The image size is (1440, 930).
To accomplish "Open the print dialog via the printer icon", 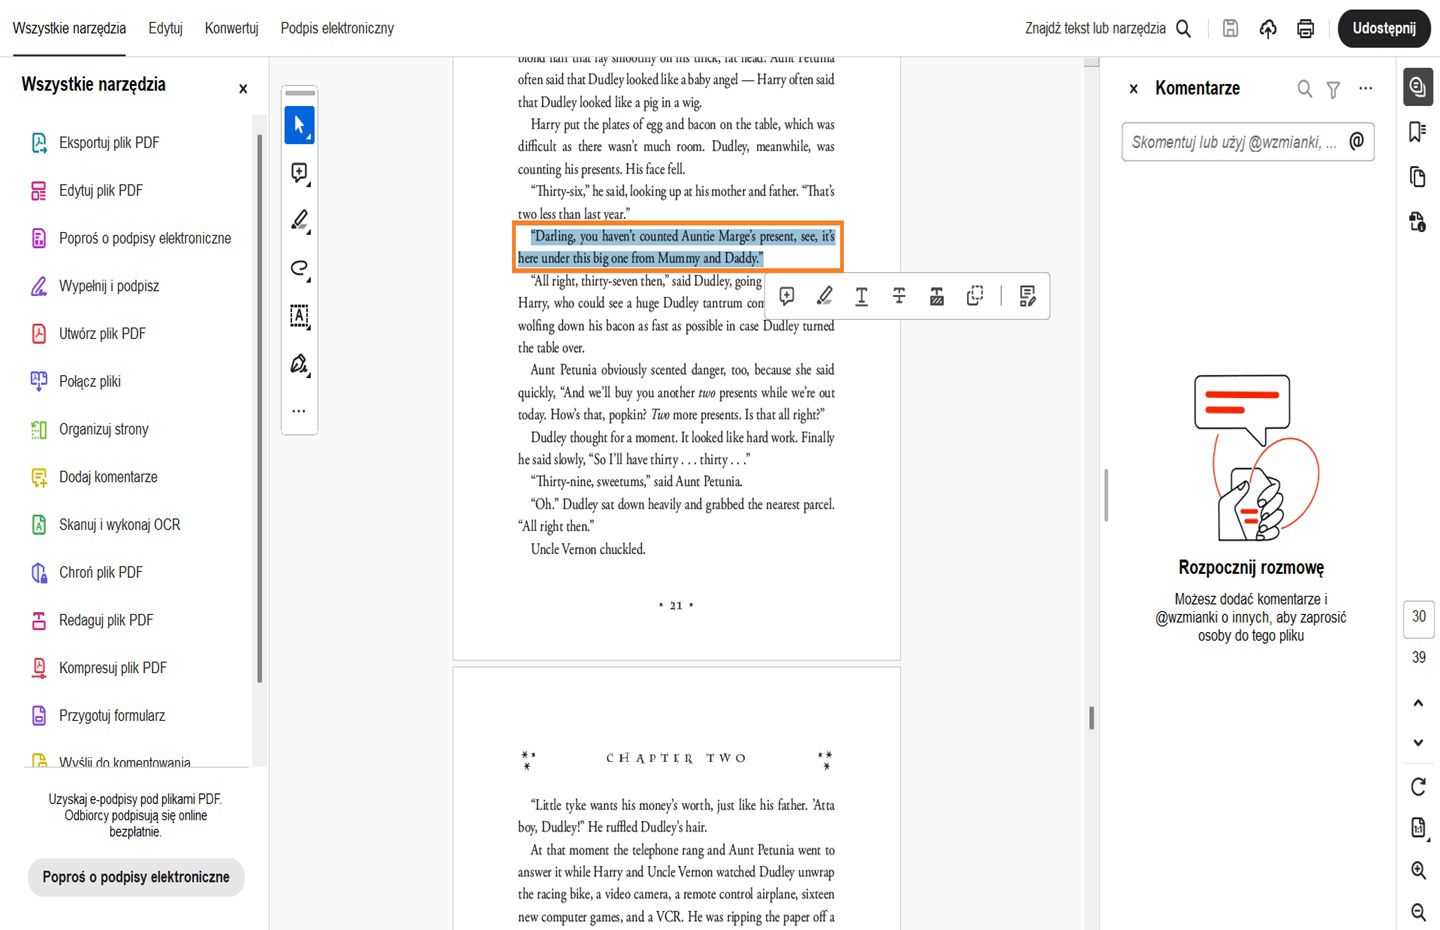I will pos(1305,29).
